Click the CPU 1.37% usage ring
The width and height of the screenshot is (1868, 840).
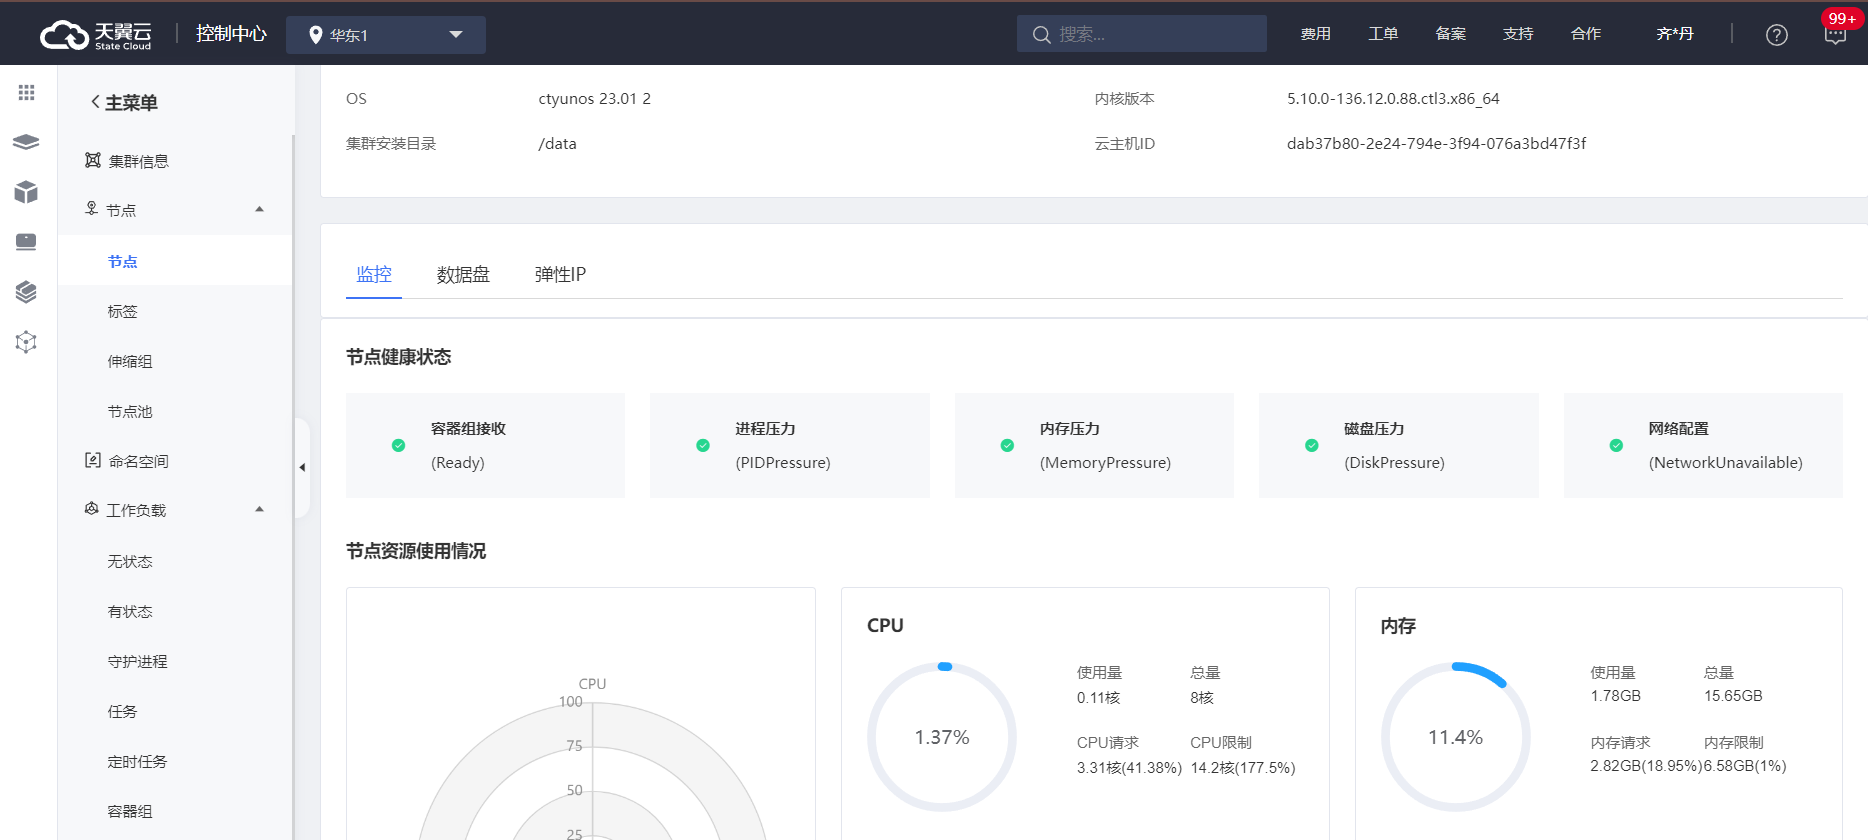coord(942,737)
